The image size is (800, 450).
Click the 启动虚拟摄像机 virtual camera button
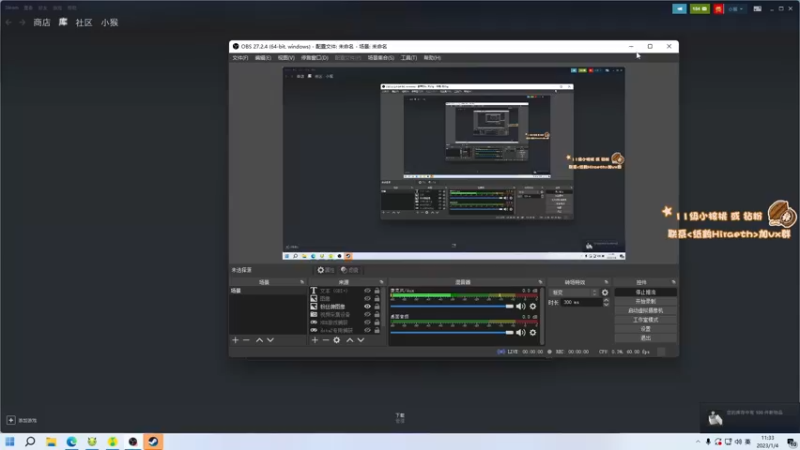(x=645, y=311)
